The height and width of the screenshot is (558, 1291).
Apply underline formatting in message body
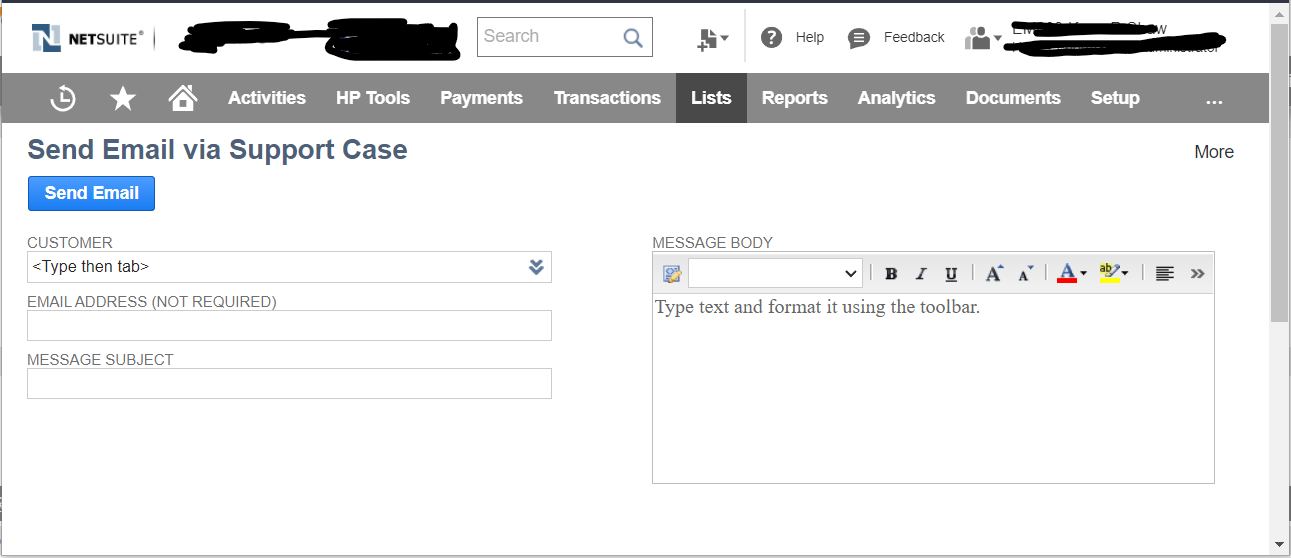pos(951,273)
